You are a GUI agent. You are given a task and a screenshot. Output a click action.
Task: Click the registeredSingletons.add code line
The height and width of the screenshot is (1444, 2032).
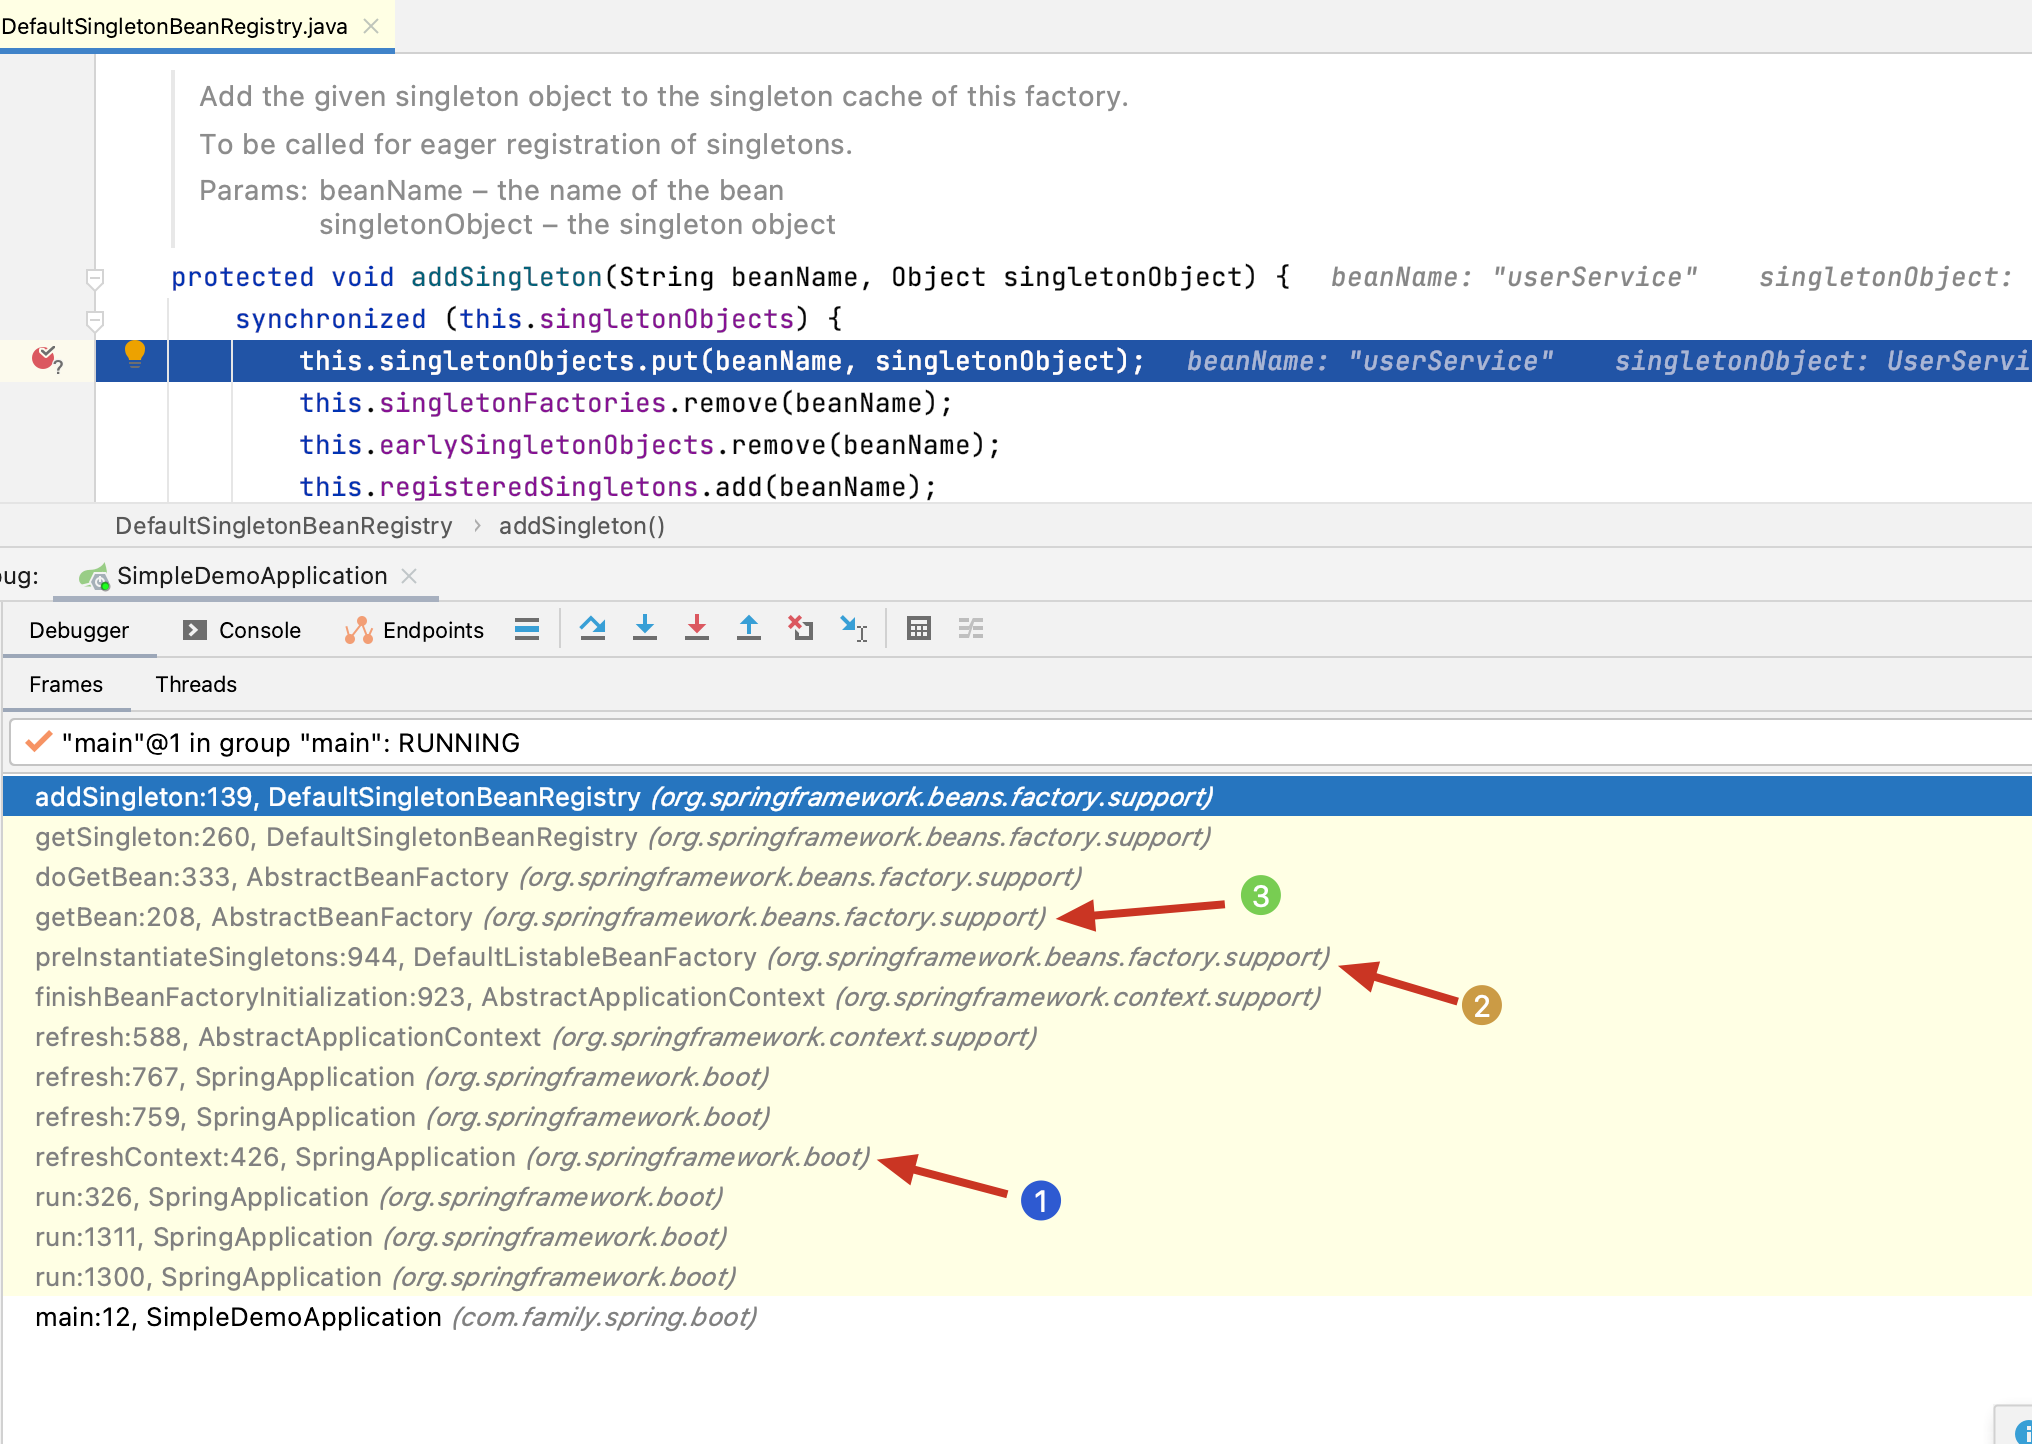[618, 487]
